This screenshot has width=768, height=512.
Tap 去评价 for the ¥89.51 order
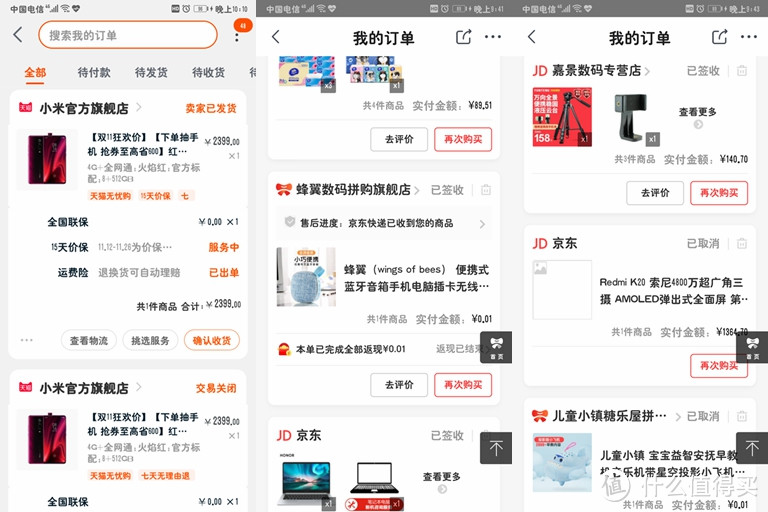click(399, 139)
